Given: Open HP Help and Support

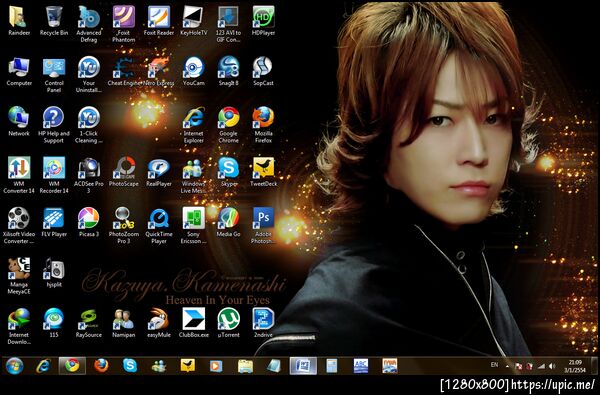Looking at the screenshot, I should pos(54,124).
